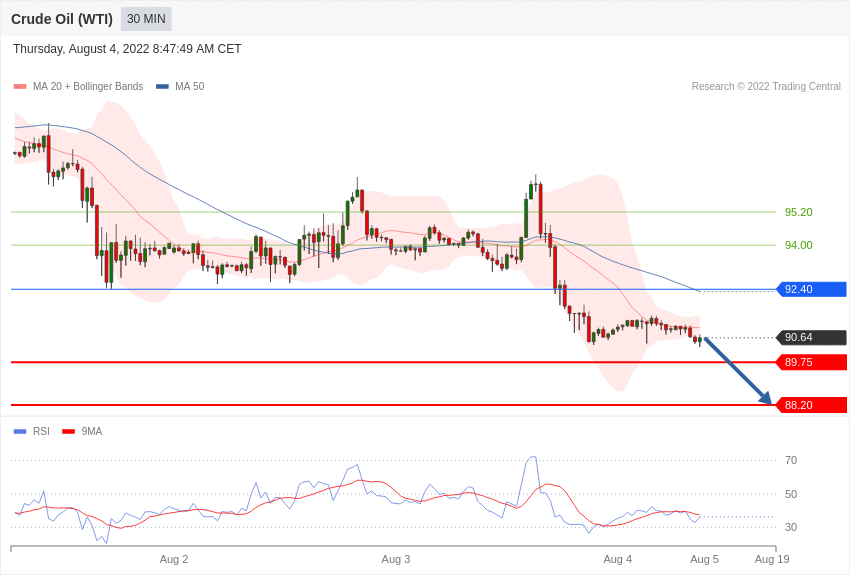850x576 pixels.
Task: Click the 95.20 resistance price label
Action: [799, 212]
